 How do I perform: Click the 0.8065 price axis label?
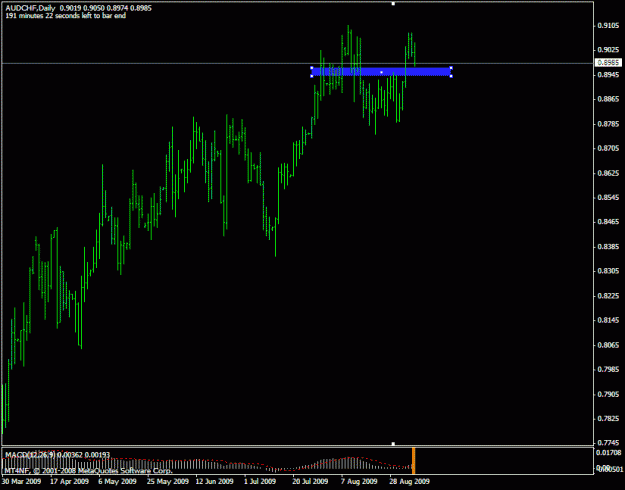(x=608, y=345)
